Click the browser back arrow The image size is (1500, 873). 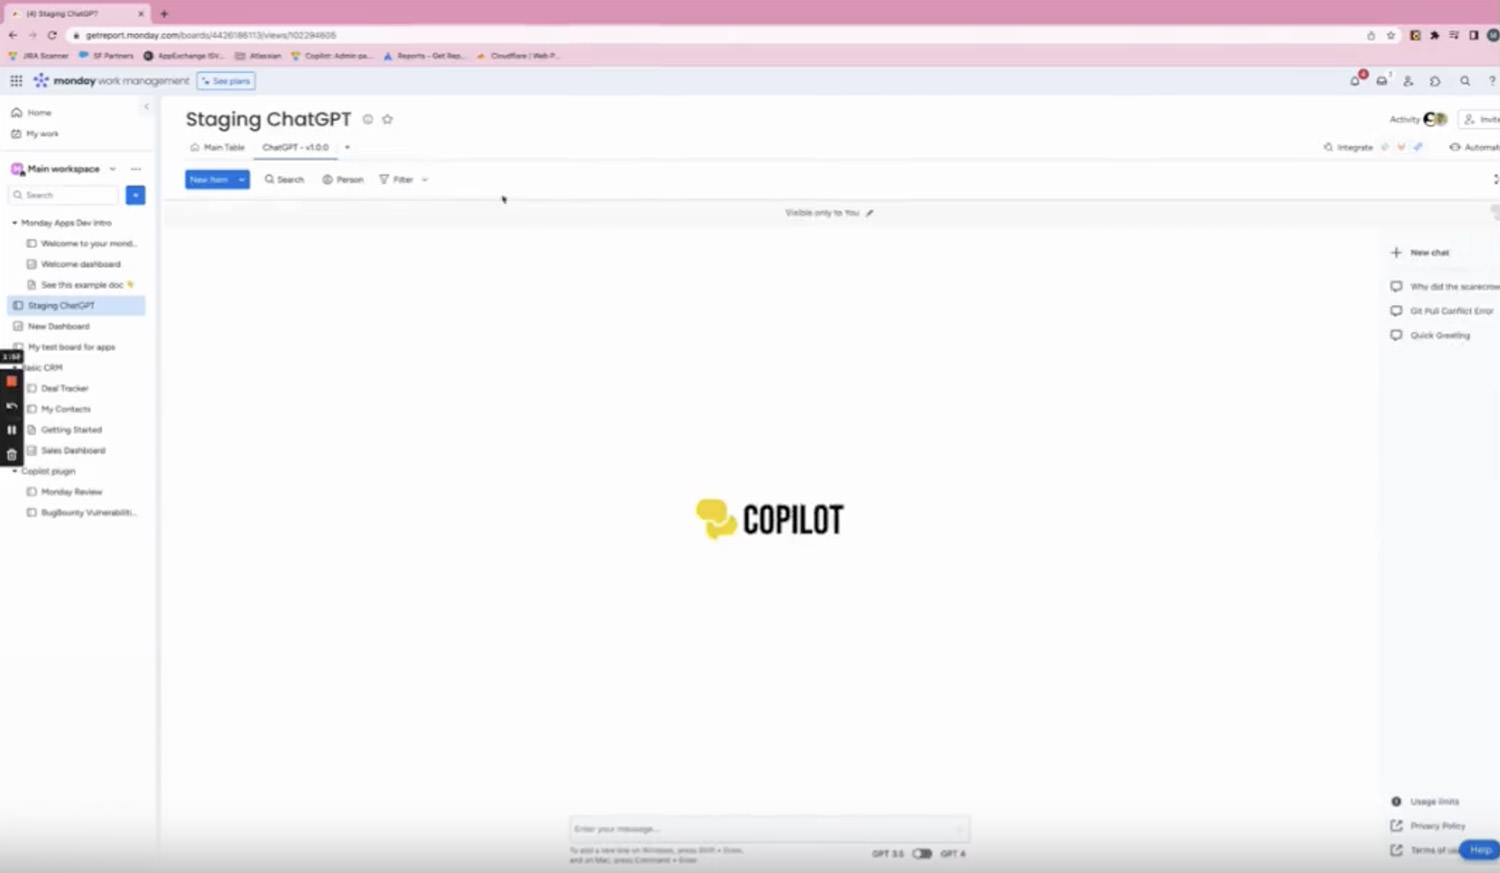point(13,35)
